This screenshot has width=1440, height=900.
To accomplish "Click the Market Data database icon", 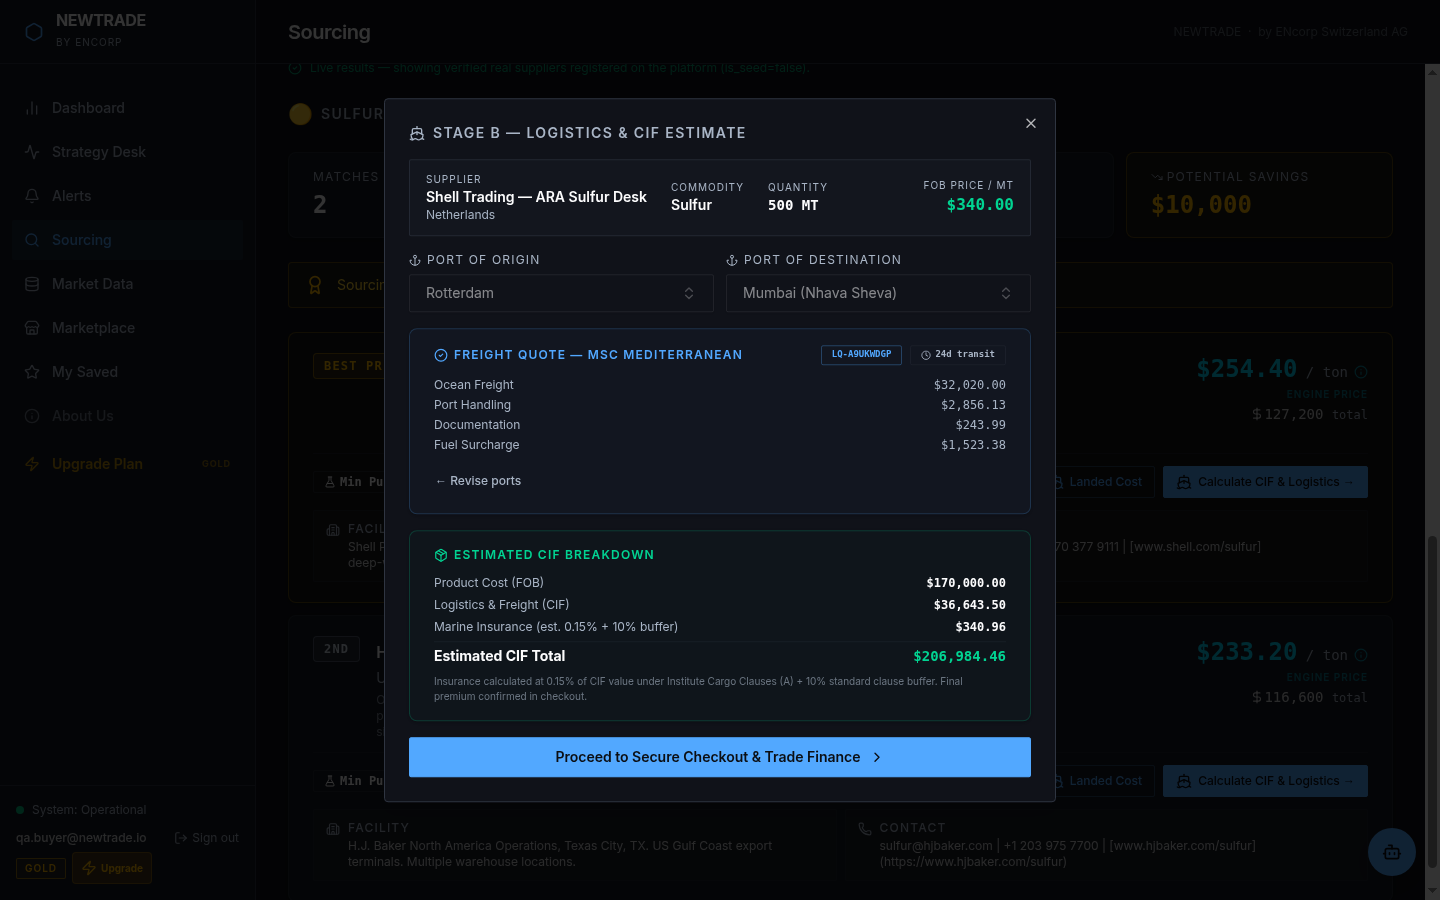I will (32, 284).
